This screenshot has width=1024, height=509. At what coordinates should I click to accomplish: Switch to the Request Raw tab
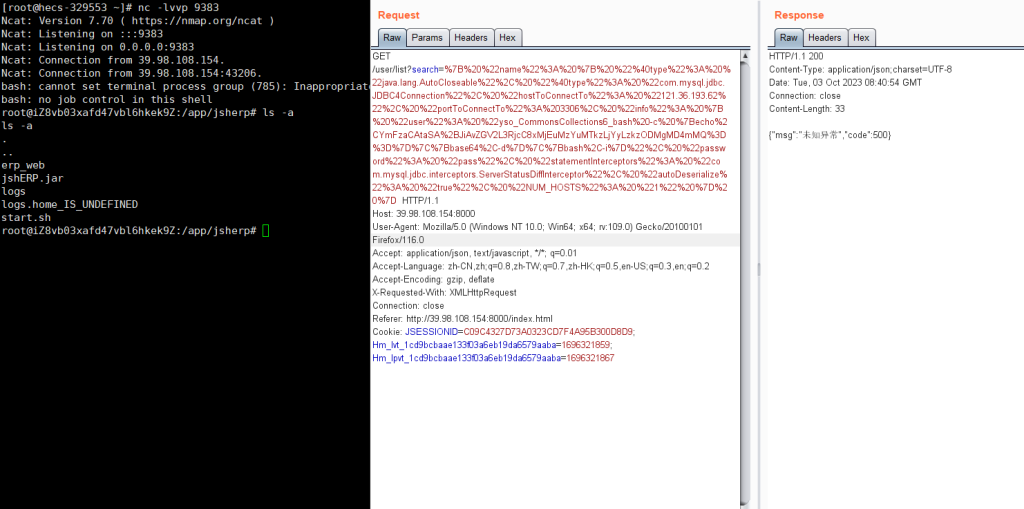tap(390, 38)
